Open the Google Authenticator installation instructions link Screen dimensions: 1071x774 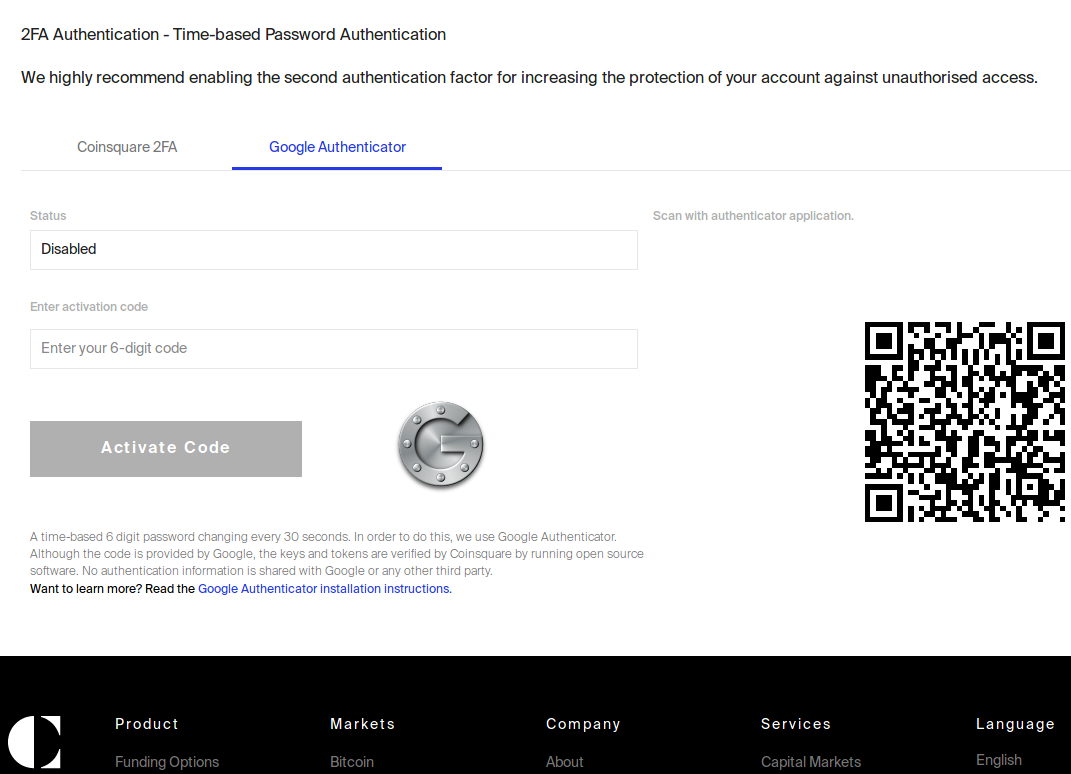click(324, 589)
